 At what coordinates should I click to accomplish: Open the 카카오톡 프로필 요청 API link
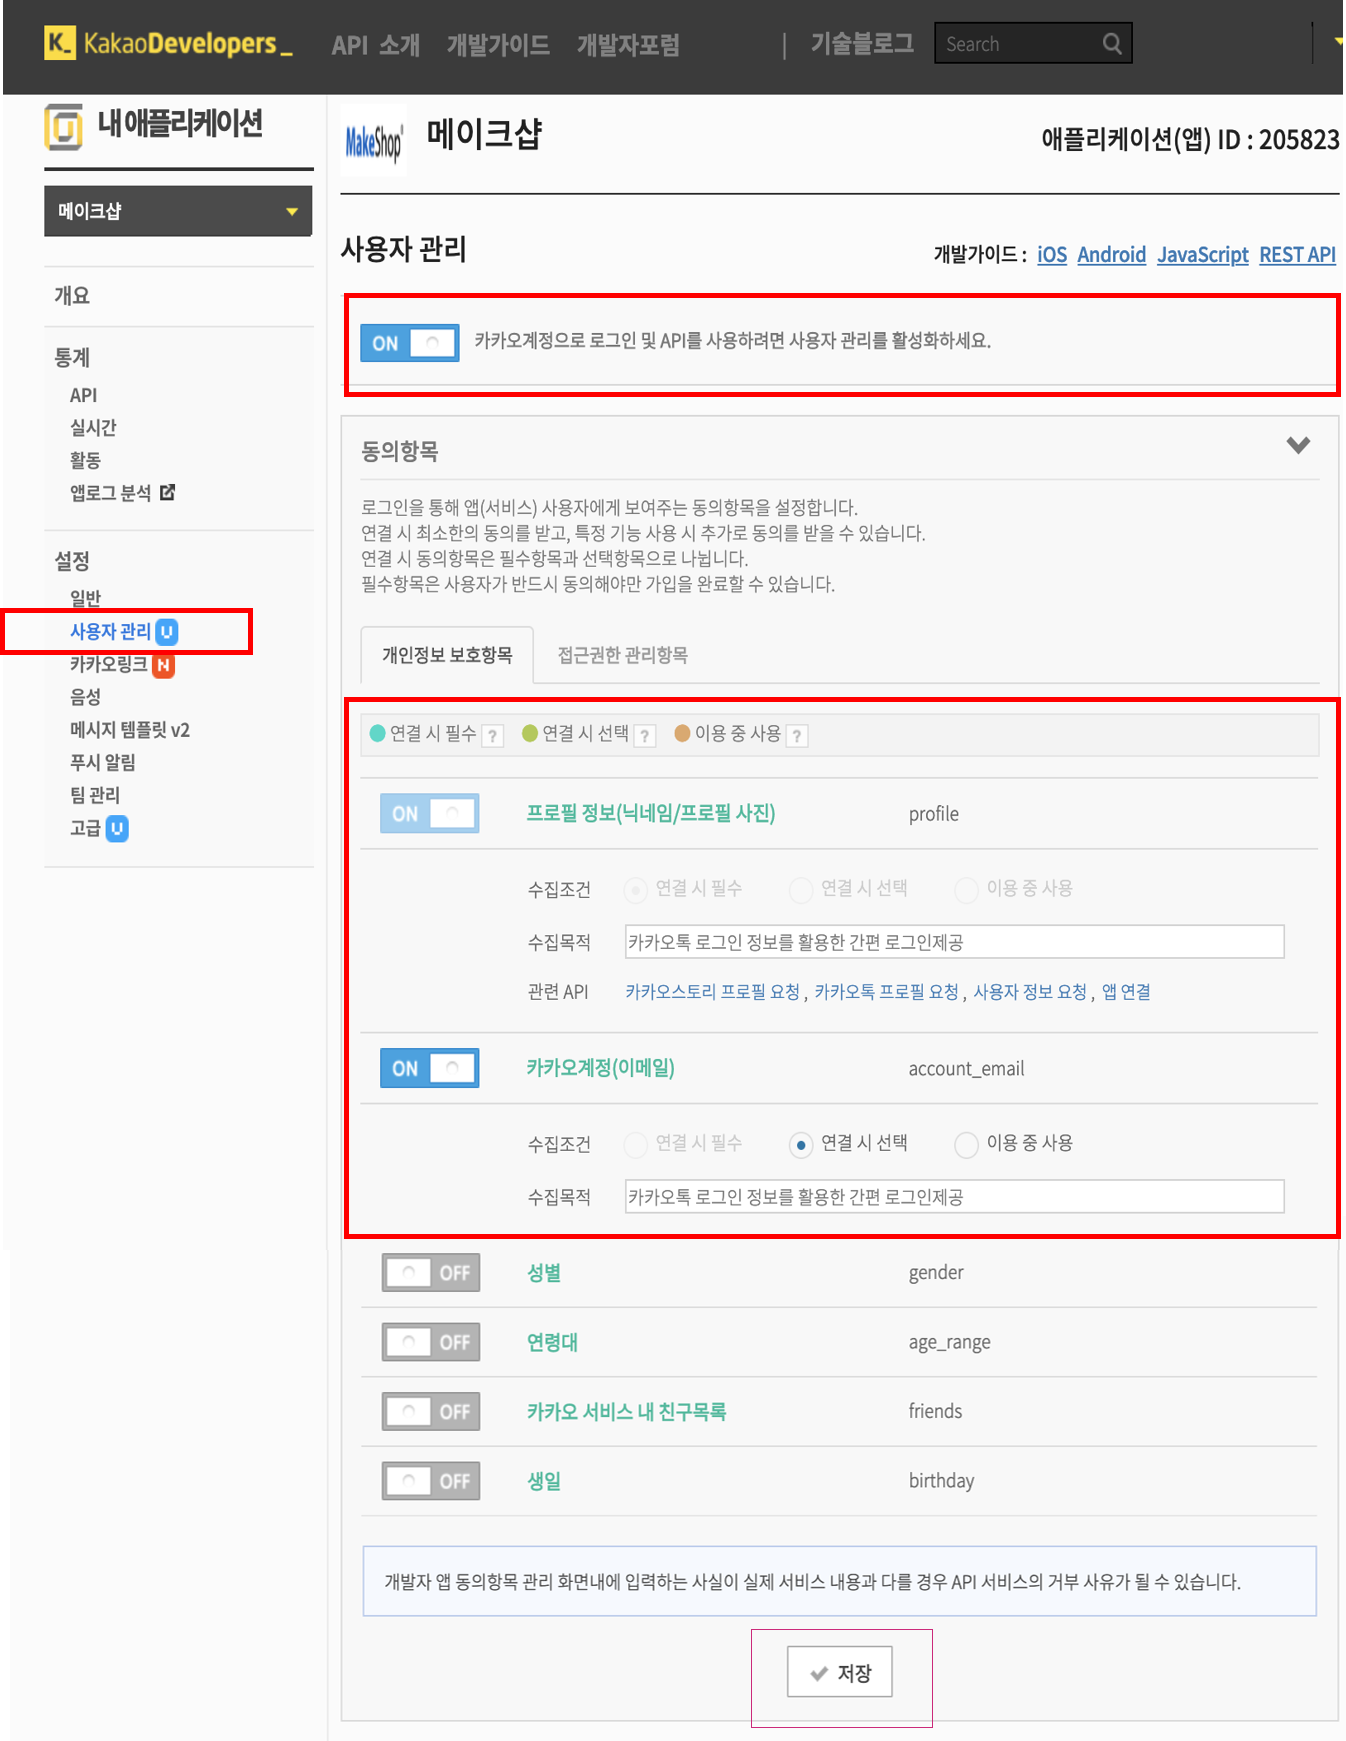tap(887, 992)
